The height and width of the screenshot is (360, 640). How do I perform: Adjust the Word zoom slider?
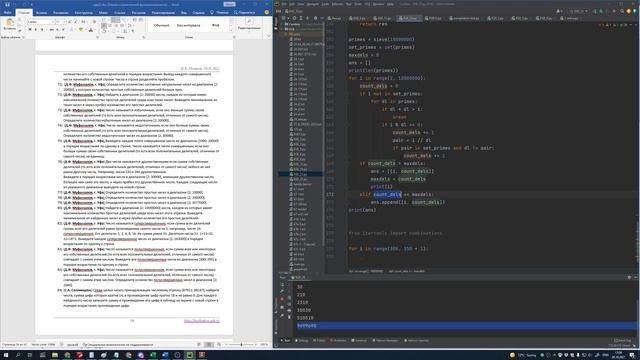[242, 344]
